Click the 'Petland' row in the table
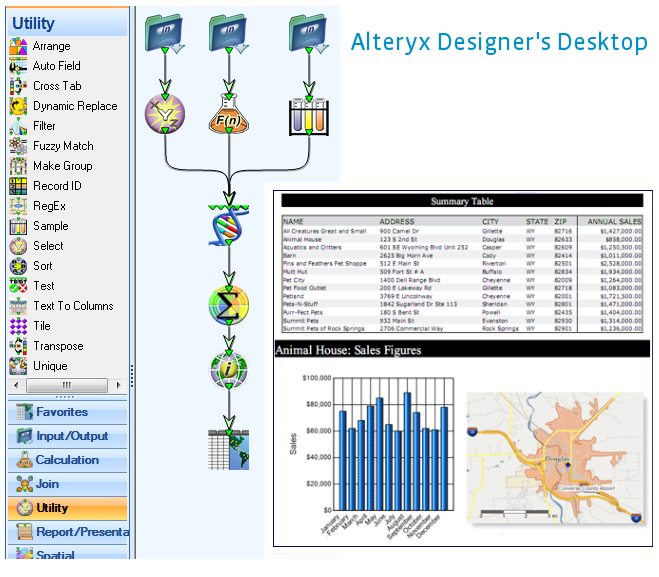 [x=462, y=296]
